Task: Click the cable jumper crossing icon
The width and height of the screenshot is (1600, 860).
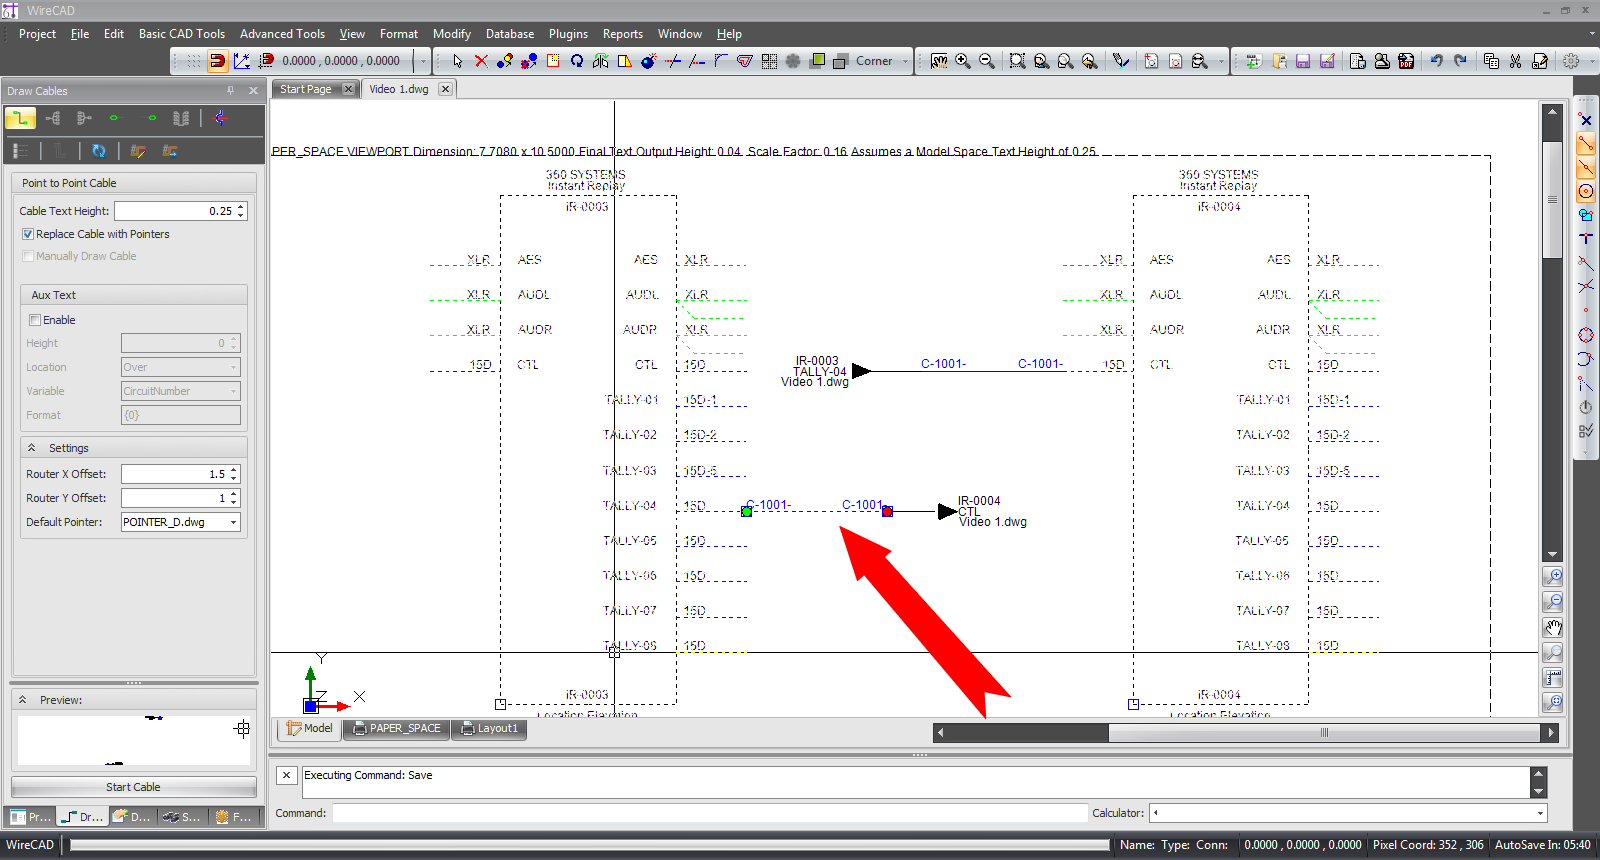Action: click(220, 118)
